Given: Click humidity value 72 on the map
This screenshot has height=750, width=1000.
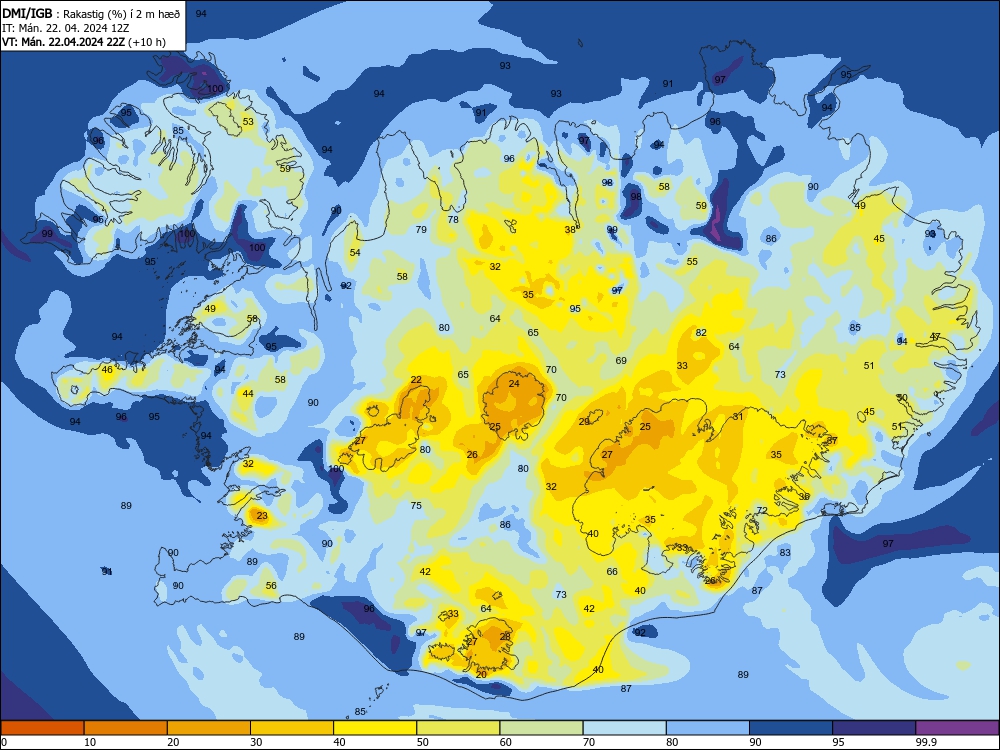Looking at the screenshot, I should coord(762,510).
